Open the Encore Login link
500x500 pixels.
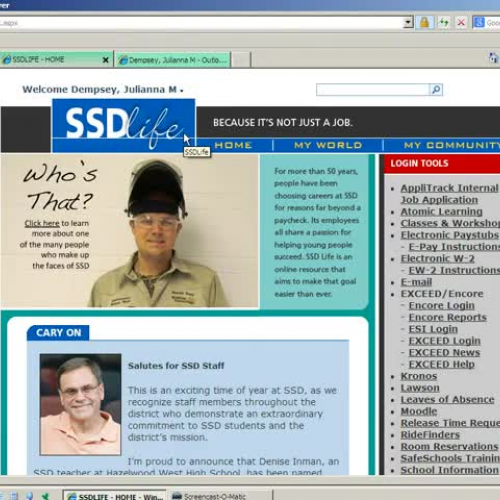[441, 305]
